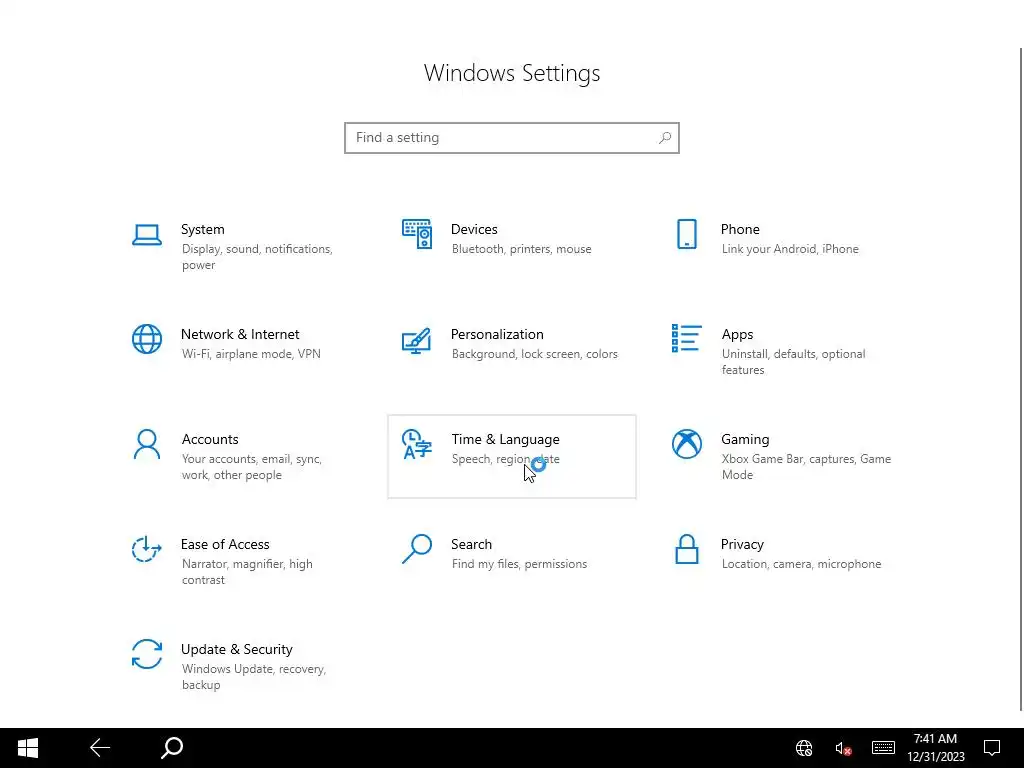The height and width of the screenshot is (768, 1024).
Task: Click 'Xbox Game Bar, captures, Game Mode' text
Action: pyautogui.click(x=806, y=467)
